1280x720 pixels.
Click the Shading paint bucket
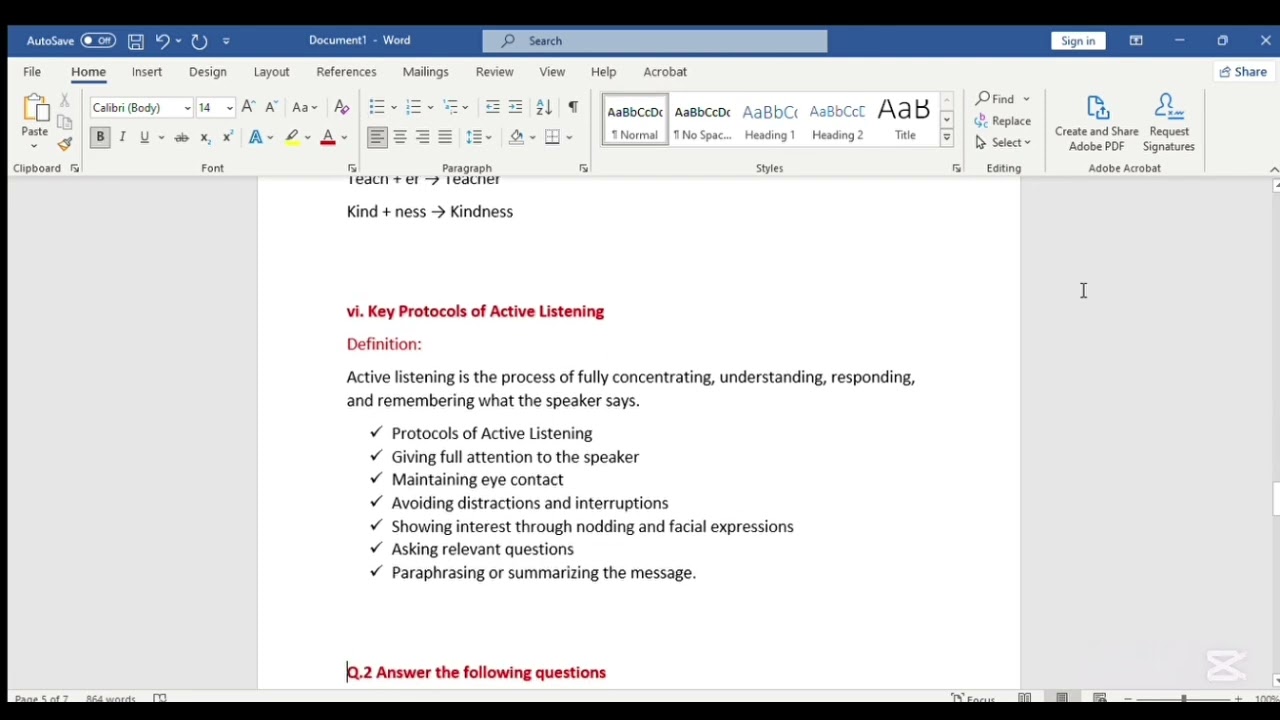516,138
